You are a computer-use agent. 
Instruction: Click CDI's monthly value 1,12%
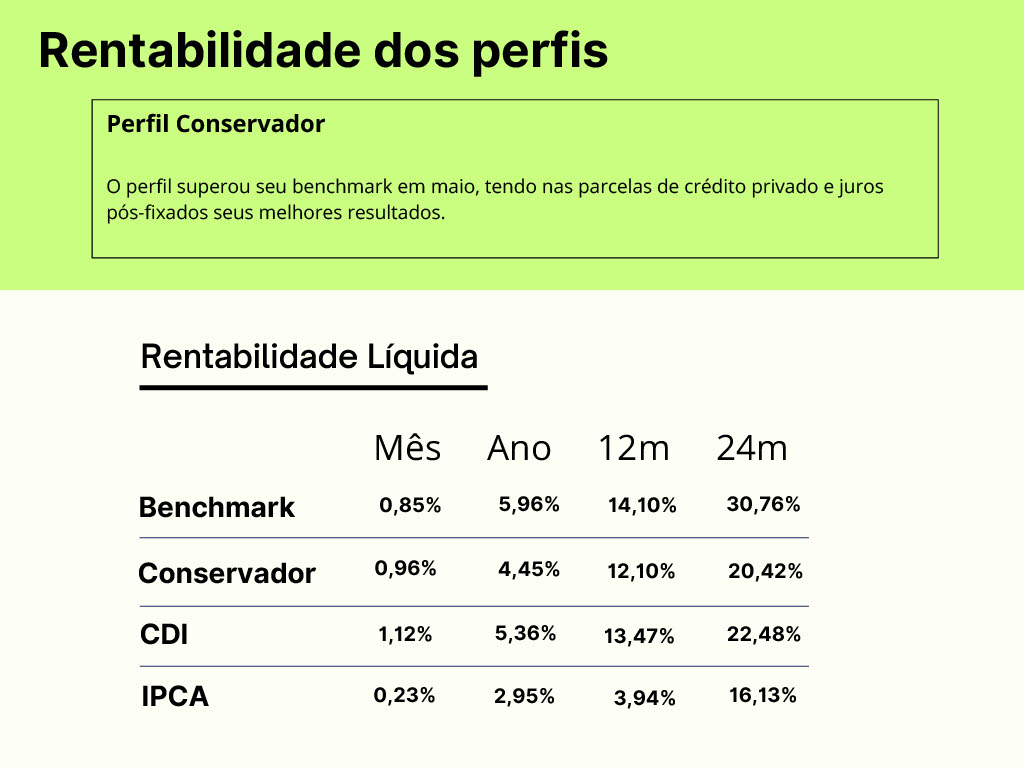tap(405, 633)
